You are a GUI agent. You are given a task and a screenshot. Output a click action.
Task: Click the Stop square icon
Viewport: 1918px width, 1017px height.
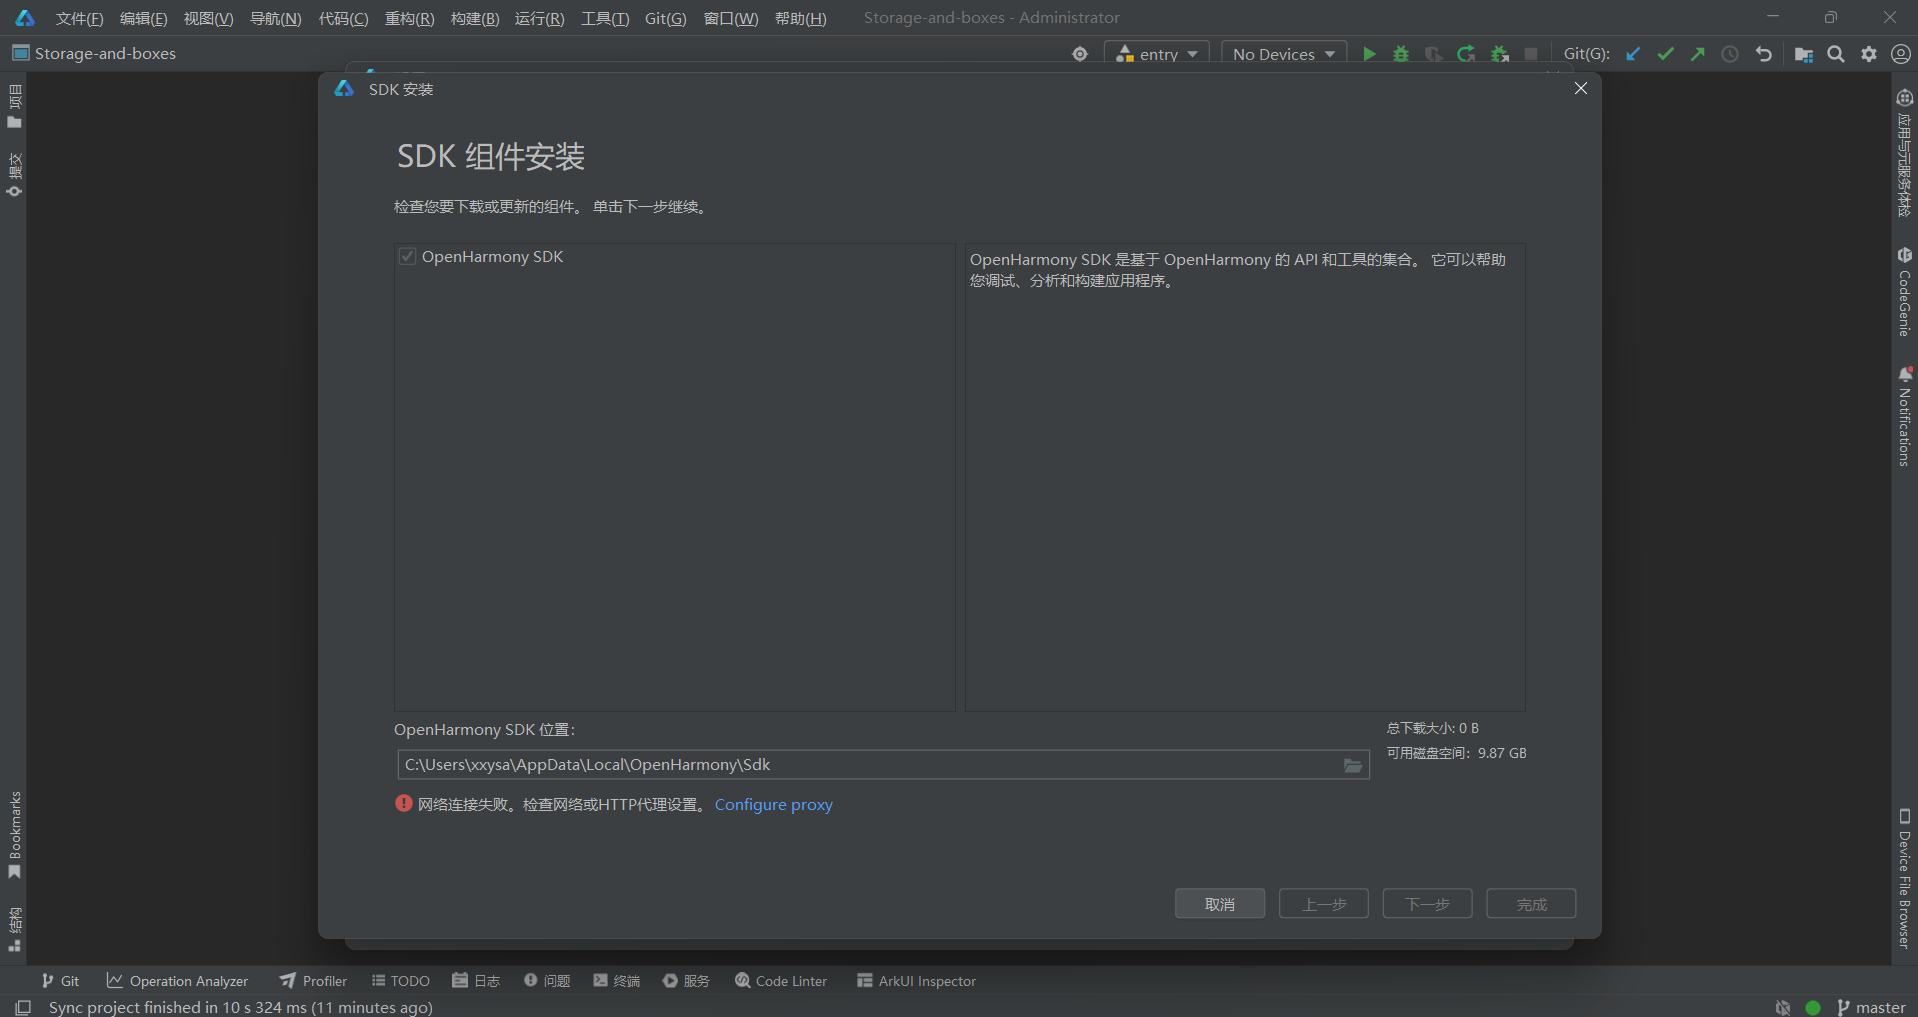pyautogui.click(x=1531, y=54)
